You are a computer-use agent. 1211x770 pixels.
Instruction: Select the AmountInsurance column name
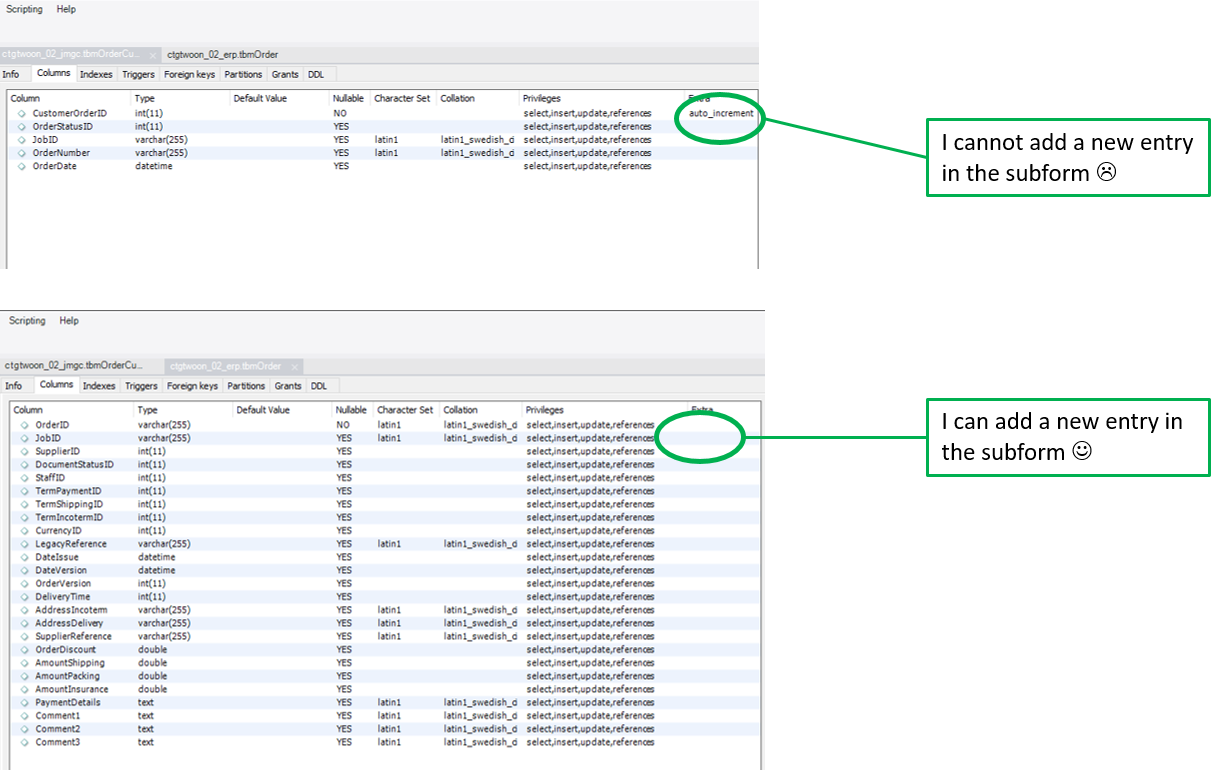[72, 689]
